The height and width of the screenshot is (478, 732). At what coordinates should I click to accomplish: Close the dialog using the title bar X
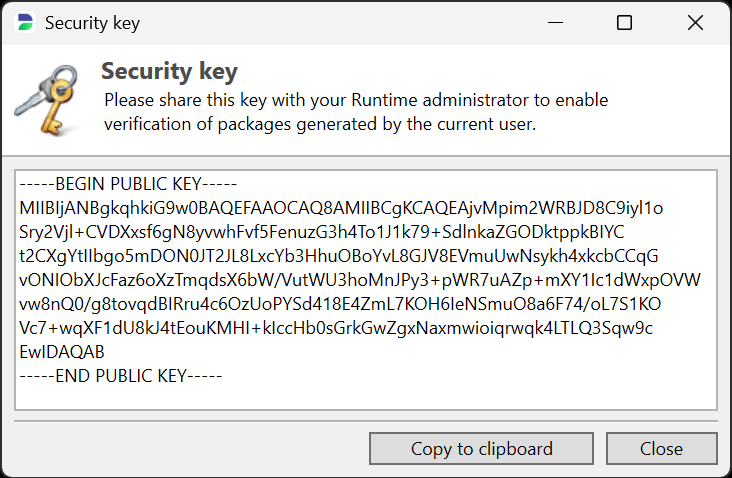(x=695, y=22)
